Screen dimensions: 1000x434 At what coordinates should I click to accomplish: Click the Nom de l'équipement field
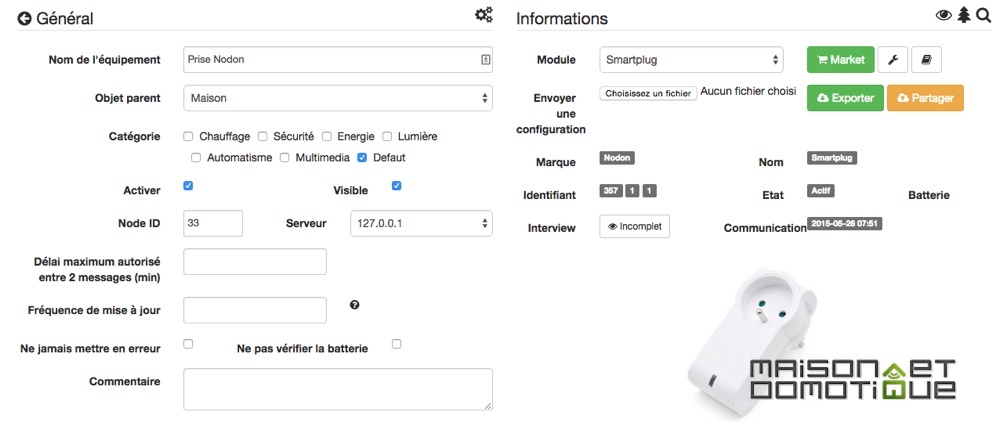338,59
